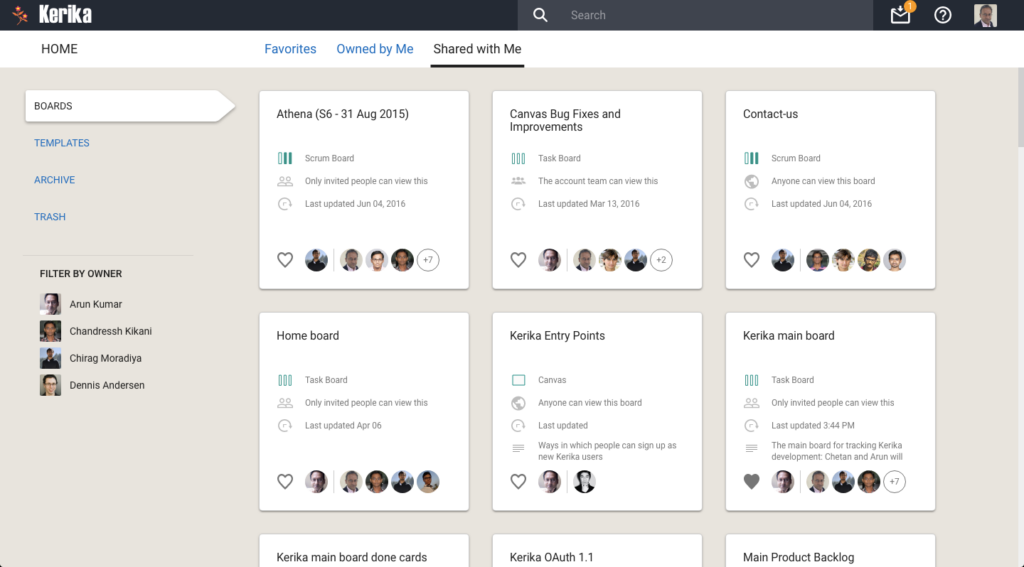
Task: Click description lines icon on Kerika Entry Points
Action: [518, 448]
